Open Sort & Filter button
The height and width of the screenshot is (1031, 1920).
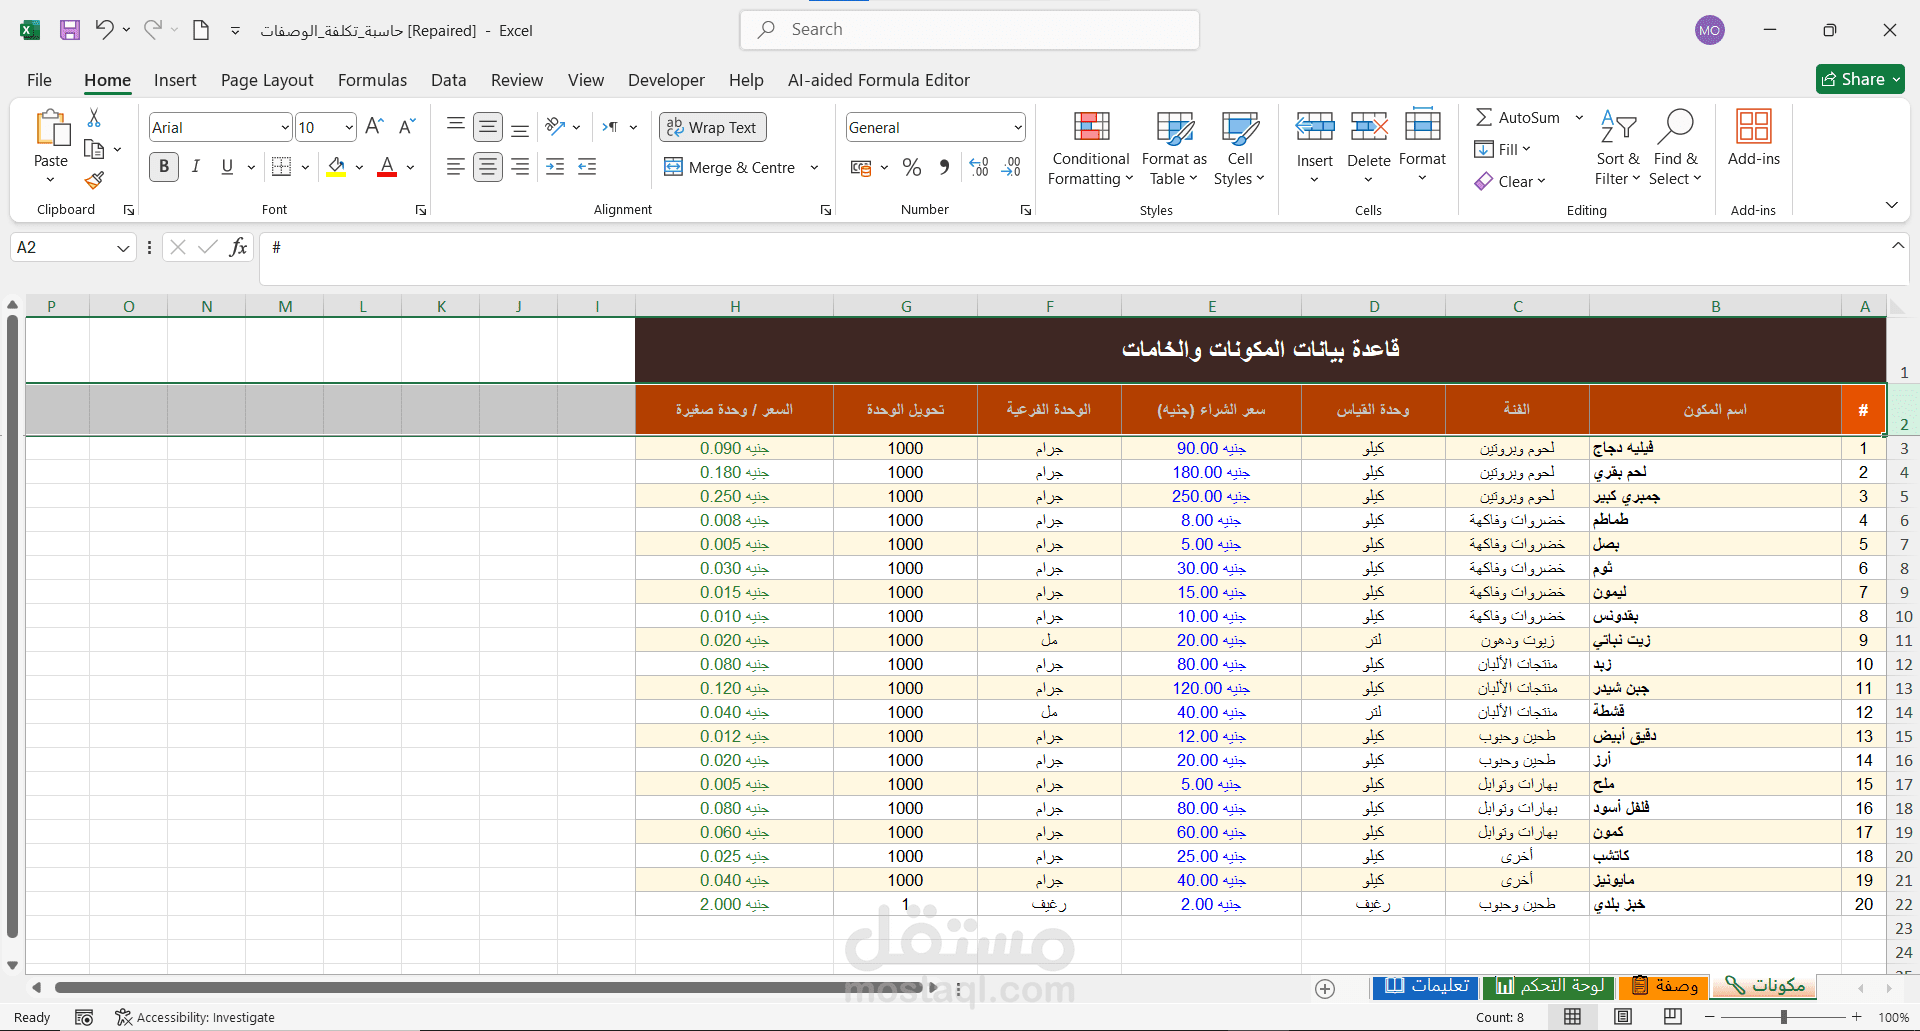point(1617,148)
